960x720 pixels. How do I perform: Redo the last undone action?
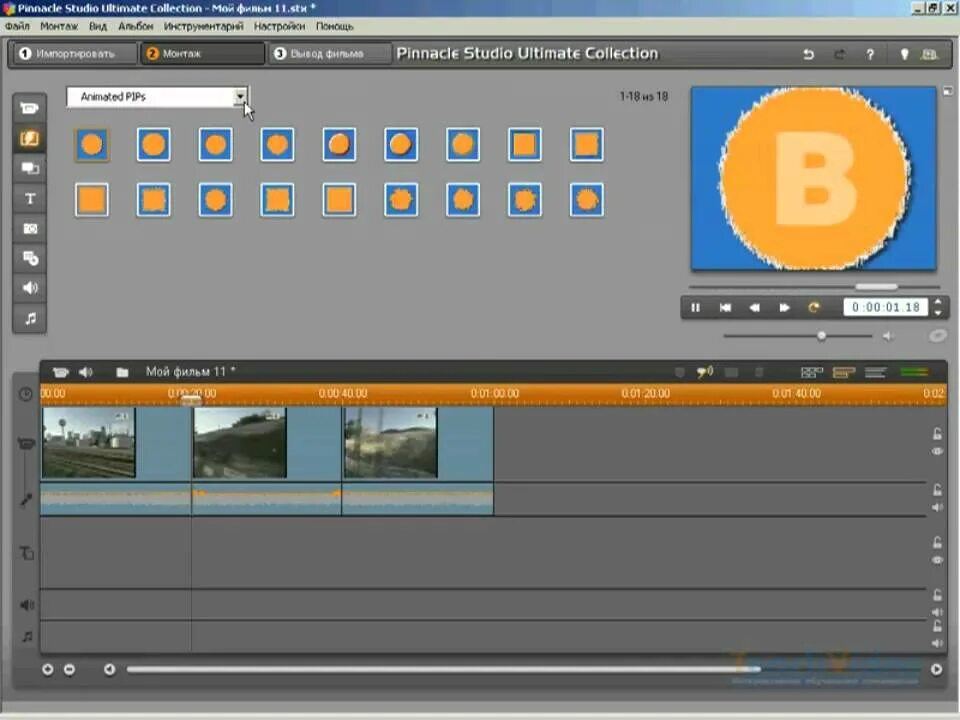point(839,54)
